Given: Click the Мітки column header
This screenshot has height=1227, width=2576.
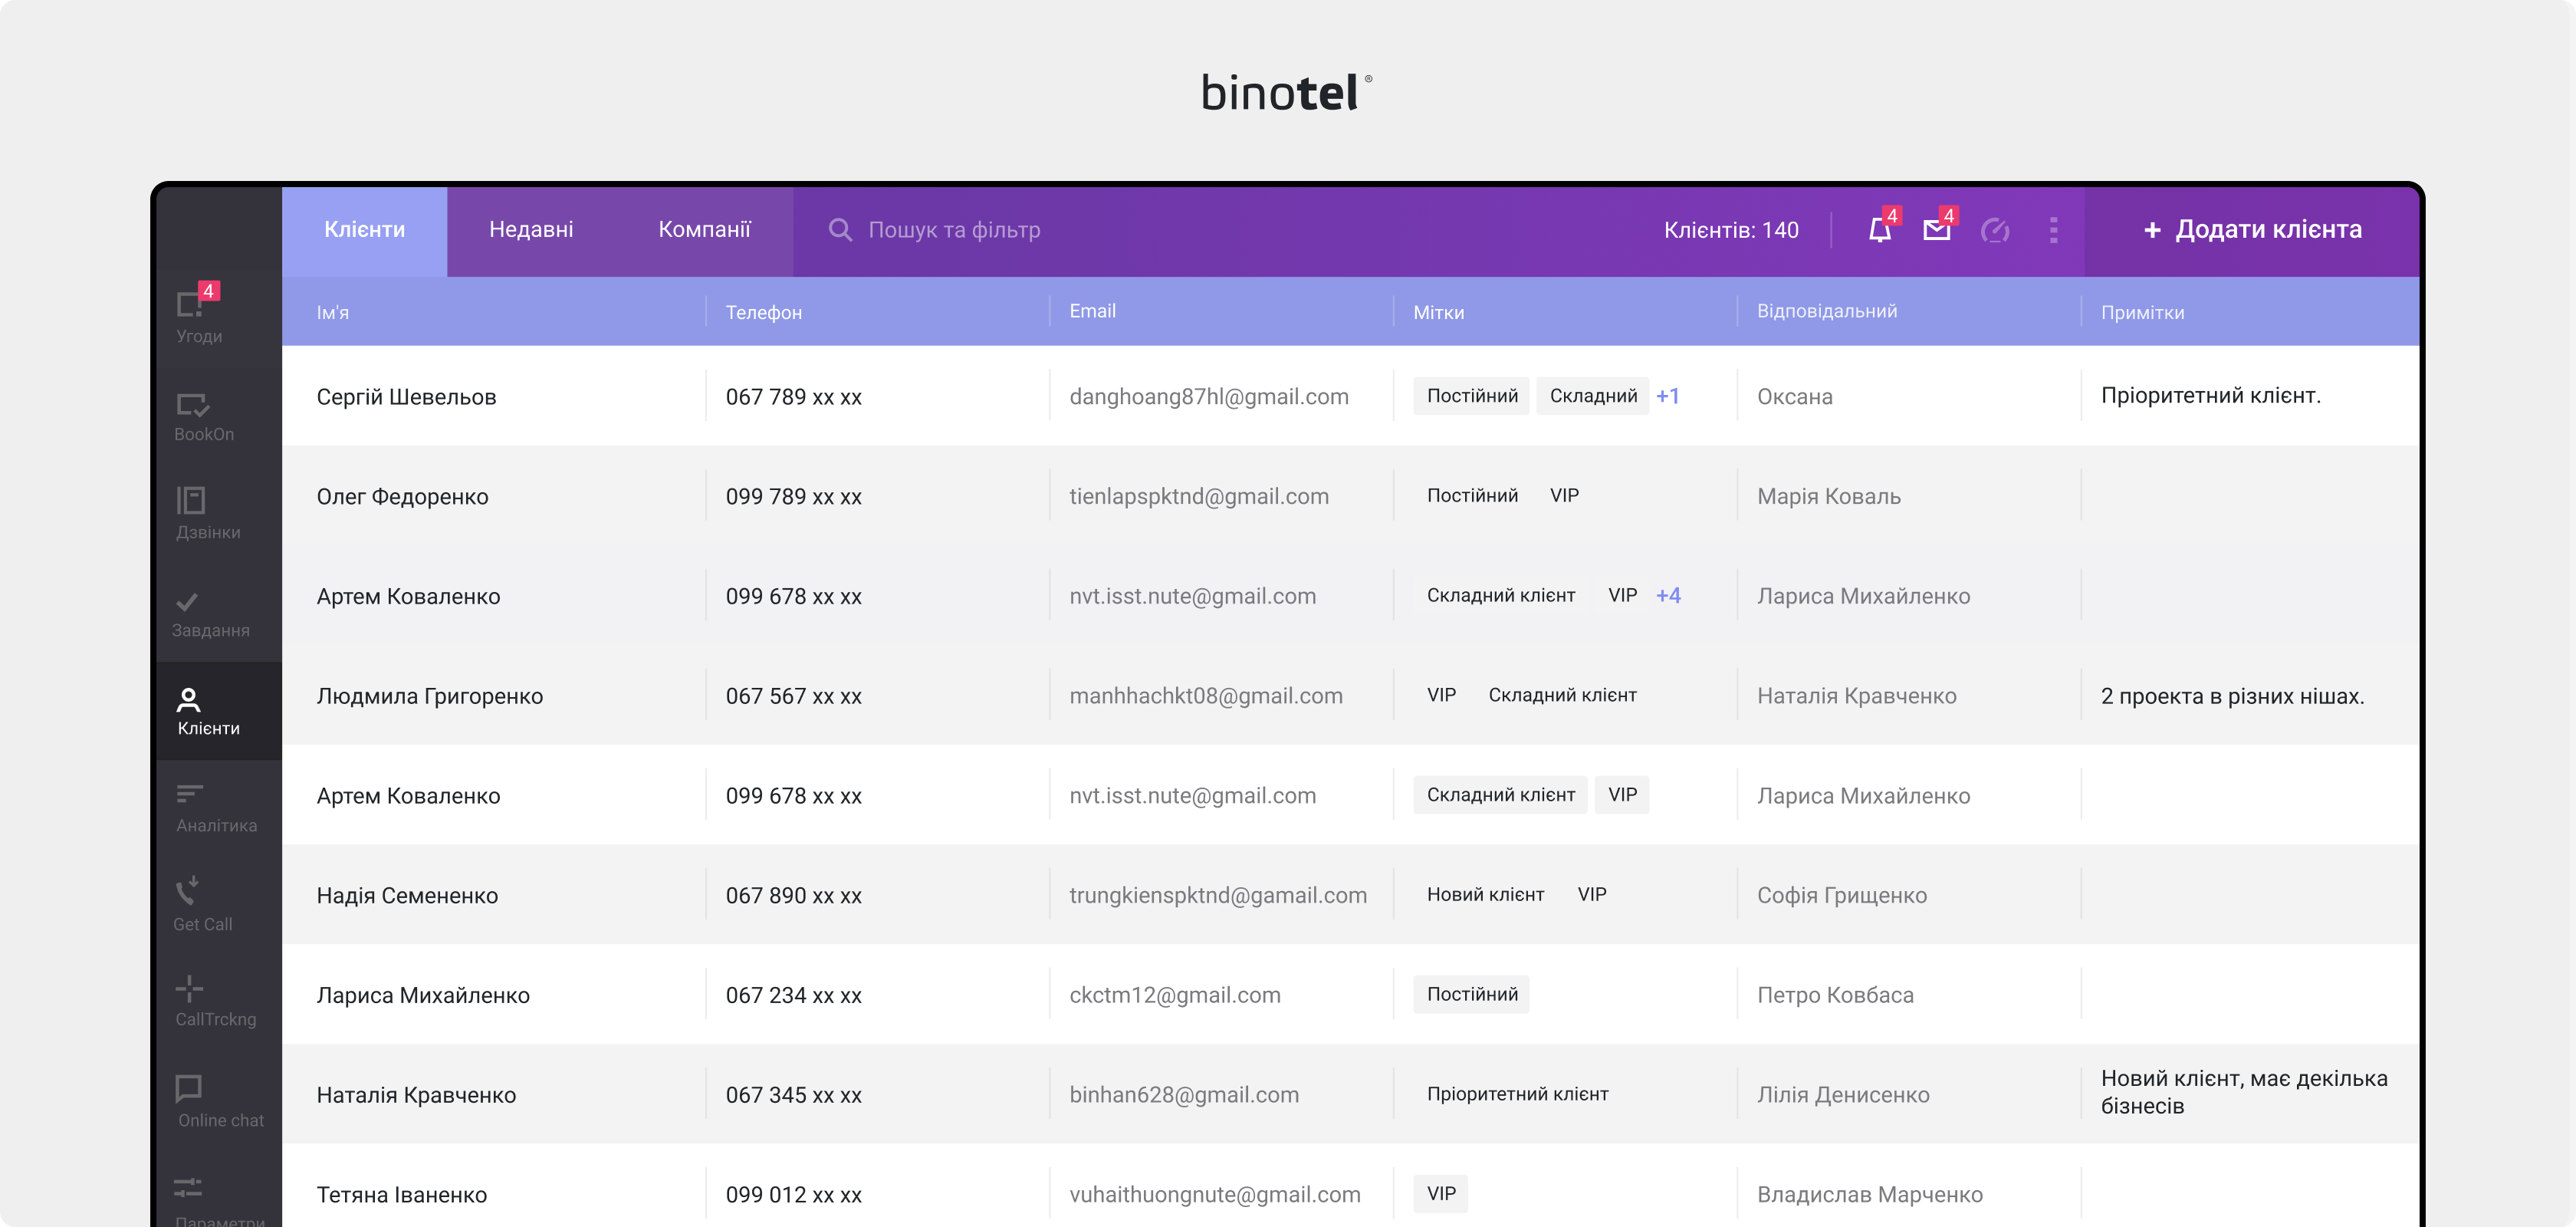Looking at the screenshot, I should pyautogui.click(x=1439, y=312).
